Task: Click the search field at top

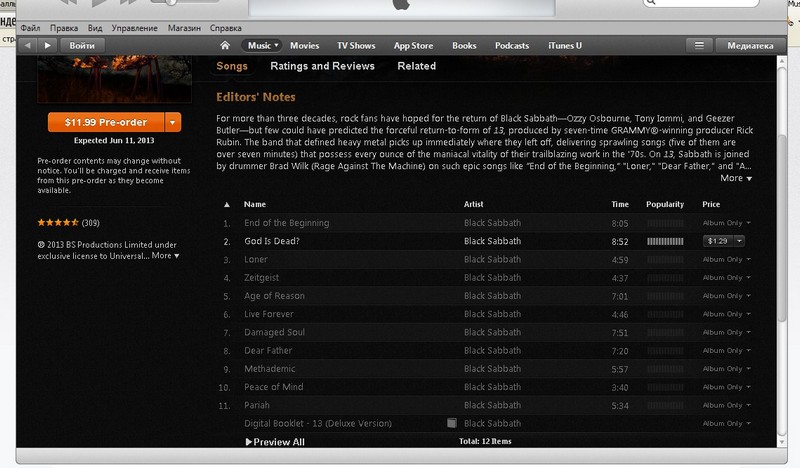Action: pyautogui.click(x=702, y=3)
